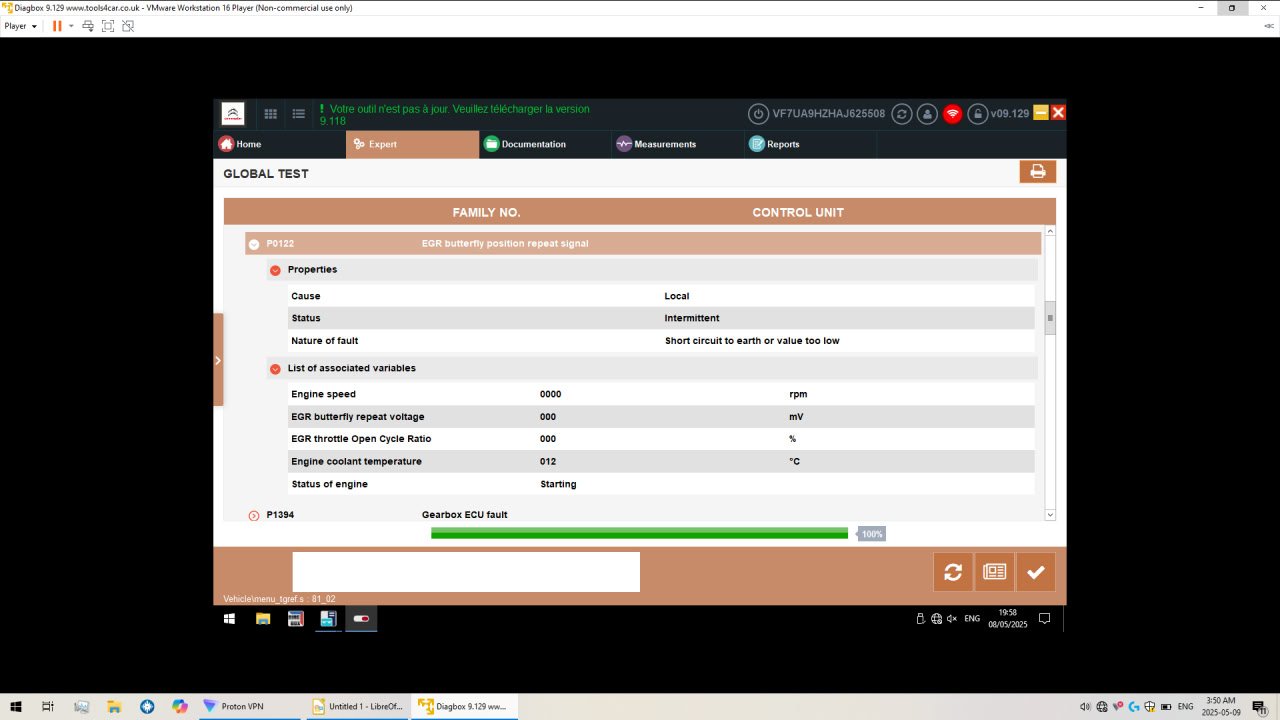Confirm with the checkmark button
Viewport: 1280px width, 720px height.
tap(1036, 572)
